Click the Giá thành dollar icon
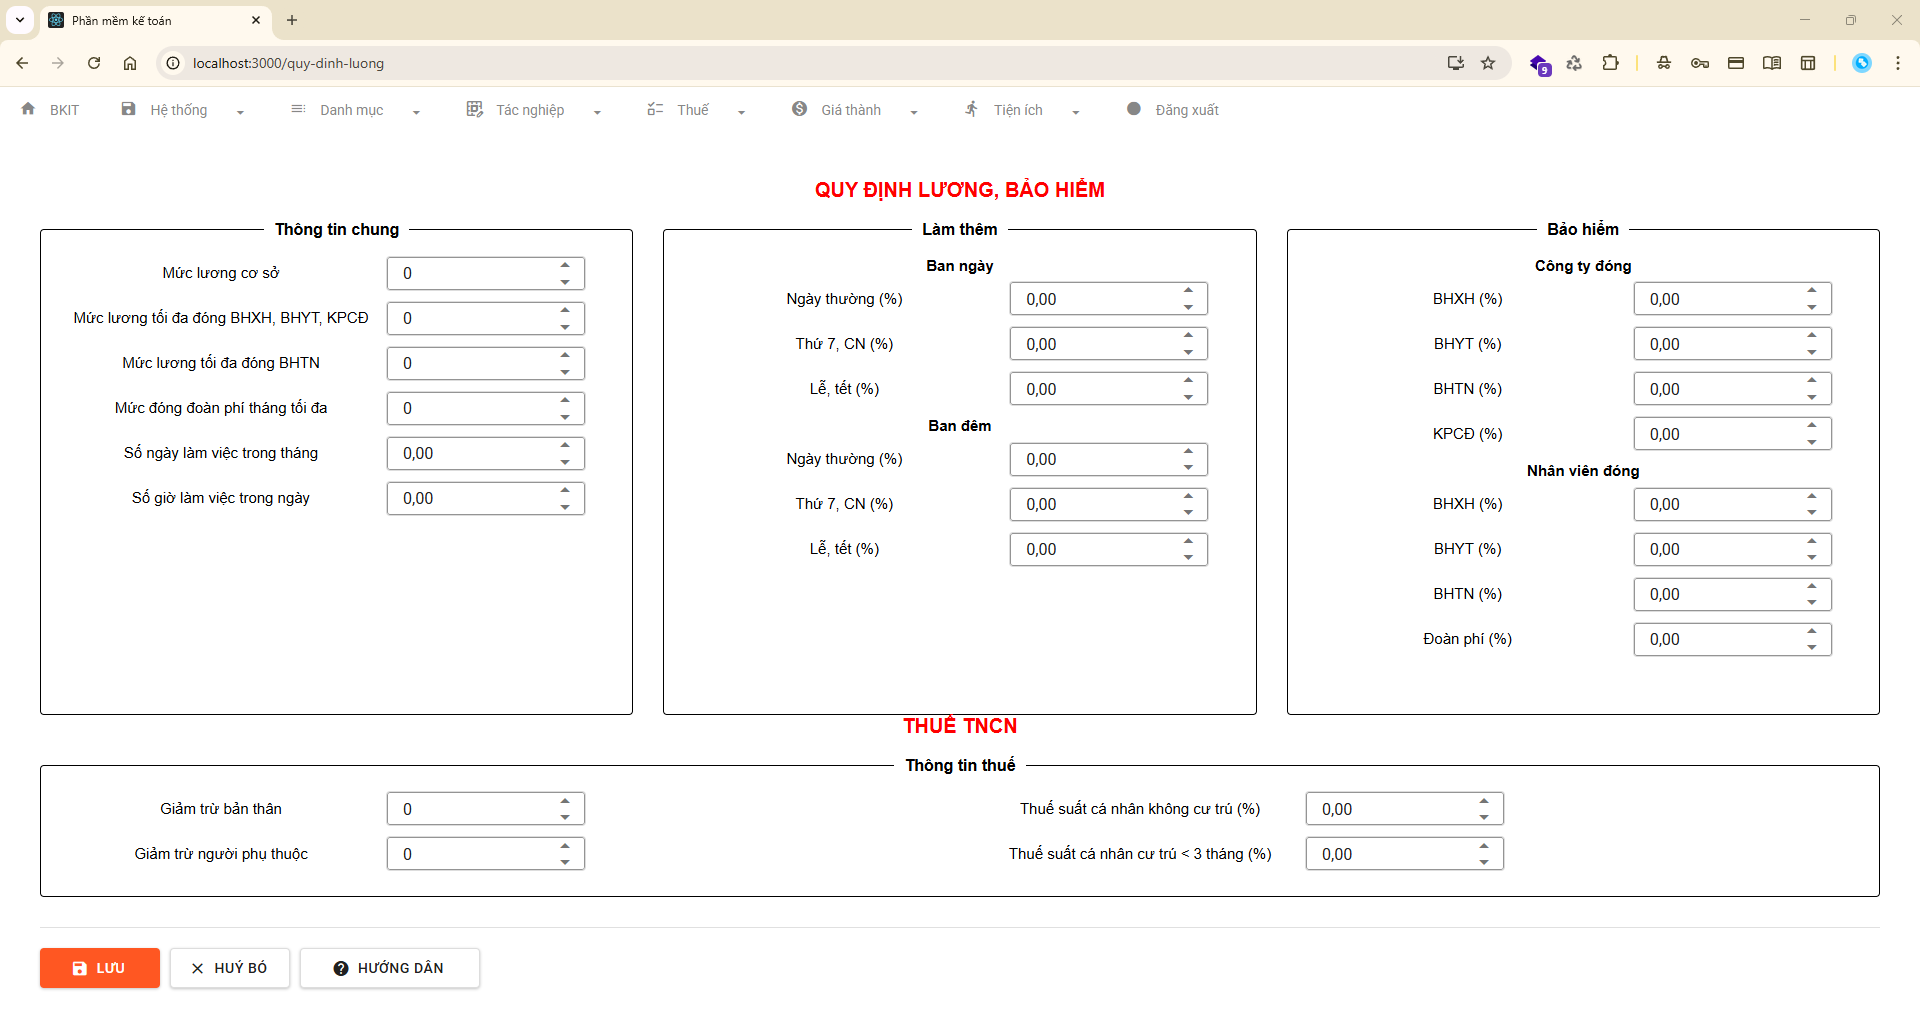This screenshot has width=1920, height=1032. pos(799,109)
